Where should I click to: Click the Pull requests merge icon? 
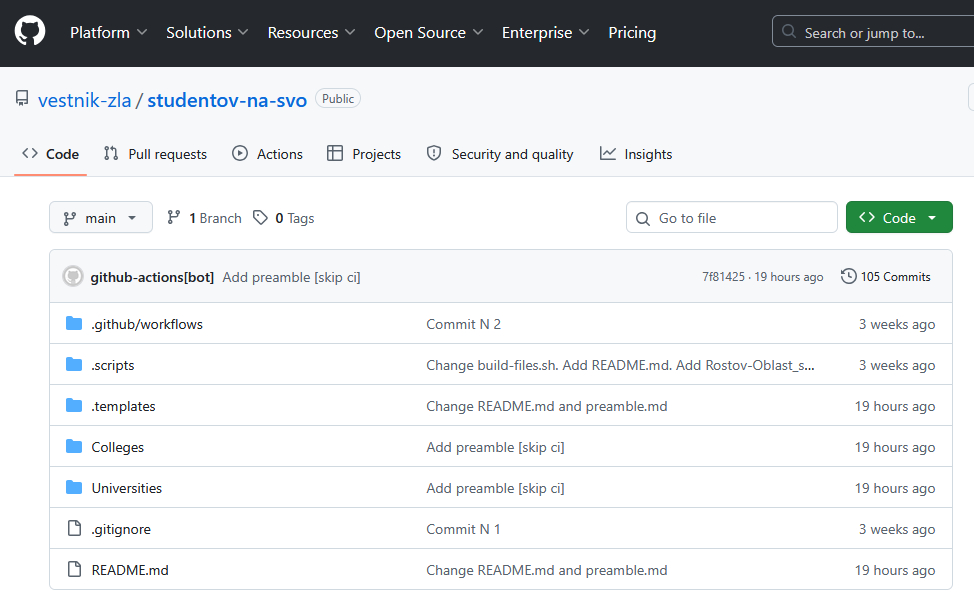coord(111,153)
